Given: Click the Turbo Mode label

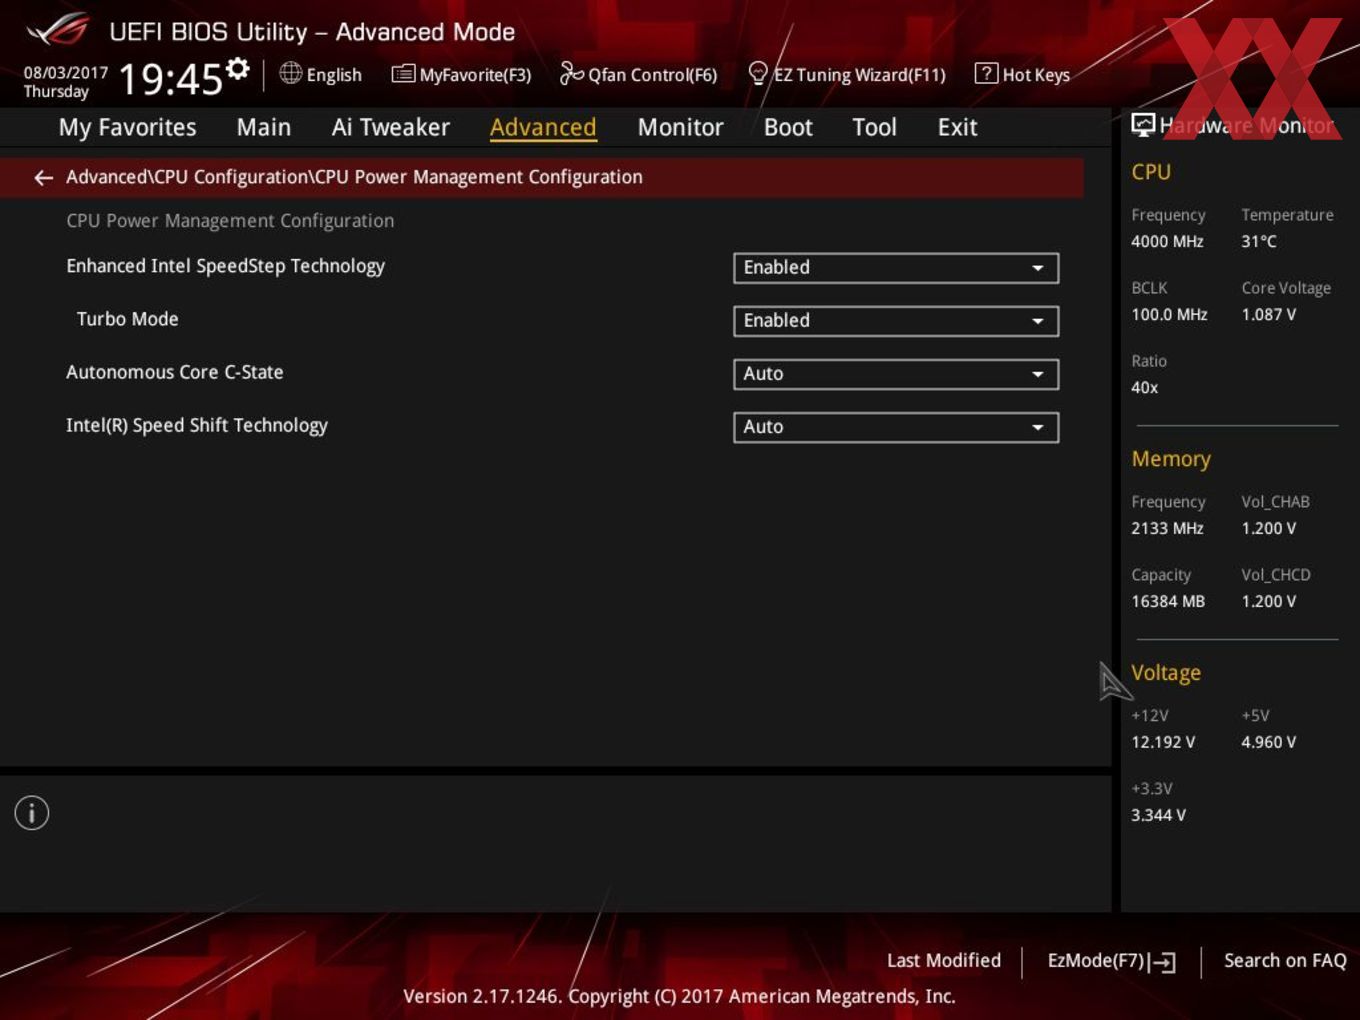Looking at the screenshot, I should tap(127, 319).
